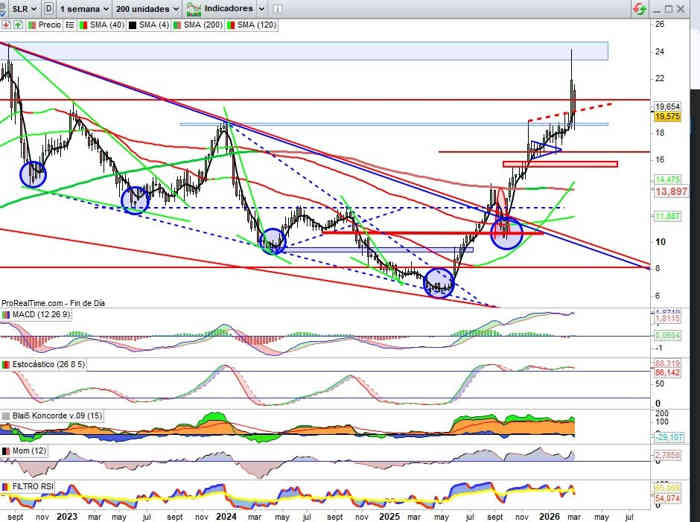Select the Precio label

49,25
